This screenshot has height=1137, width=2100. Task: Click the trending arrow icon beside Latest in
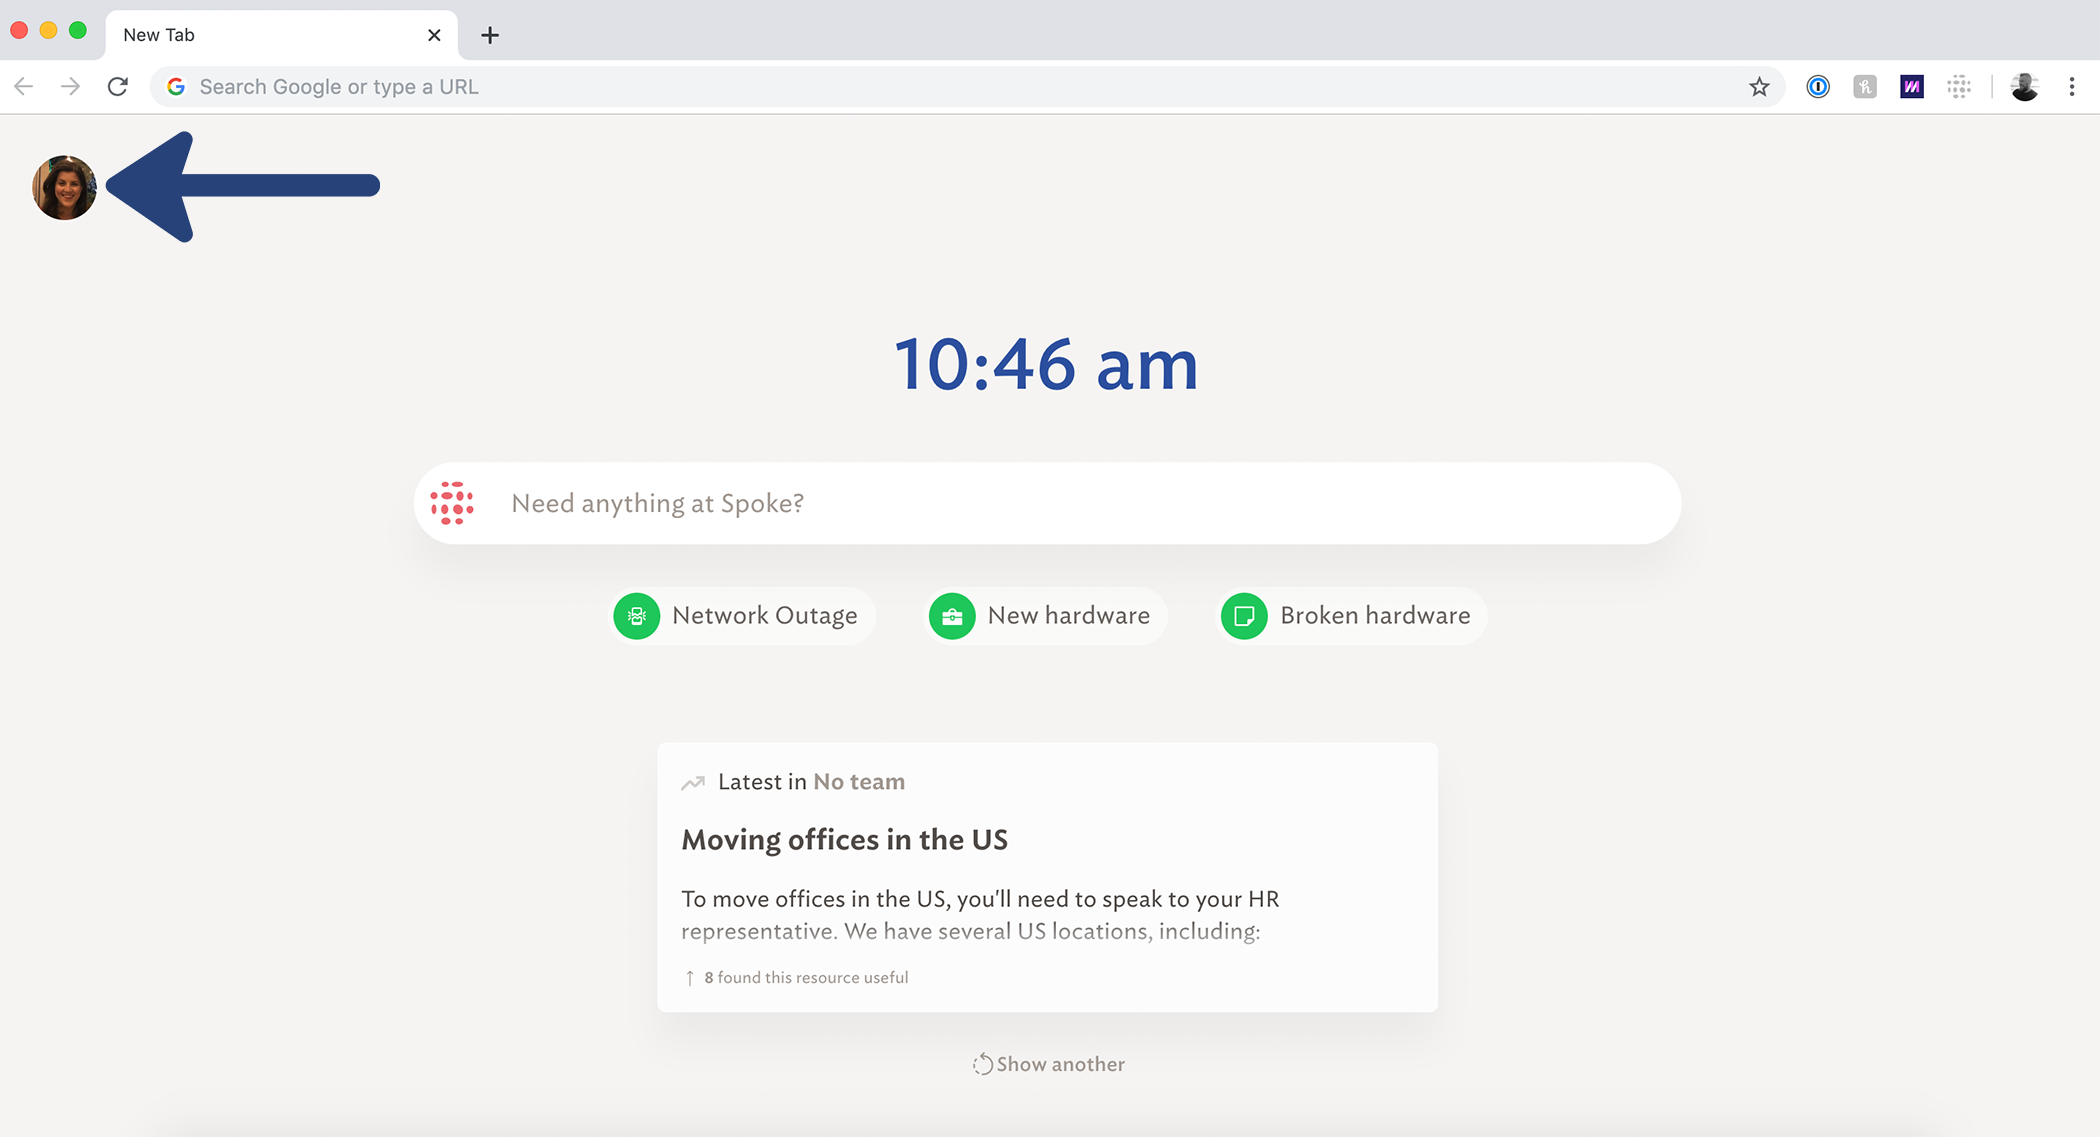coord(693,783)
